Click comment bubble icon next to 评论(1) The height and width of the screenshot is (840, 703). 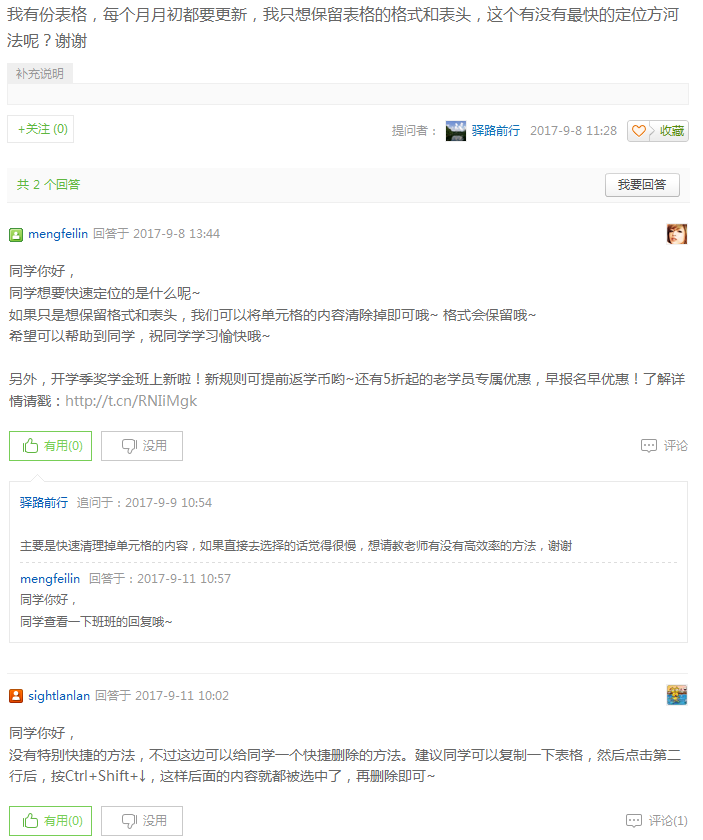pos(633,821)
